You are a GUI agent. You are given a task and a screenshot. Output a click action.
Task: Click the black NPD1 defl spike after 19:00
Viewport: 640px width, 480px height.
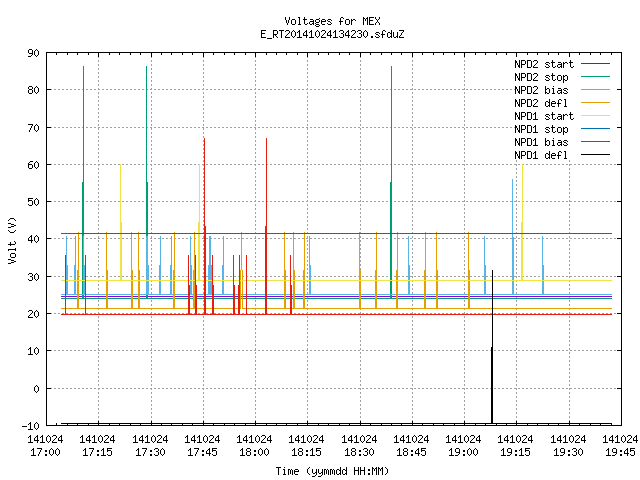[x=492, y=347]
